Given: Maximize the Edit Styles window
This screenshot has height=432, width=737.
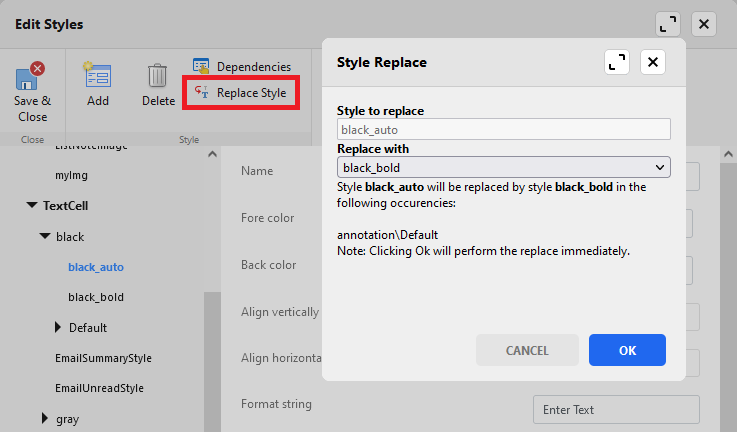Looking at the screenshot, I should click(x=668, y=24).
